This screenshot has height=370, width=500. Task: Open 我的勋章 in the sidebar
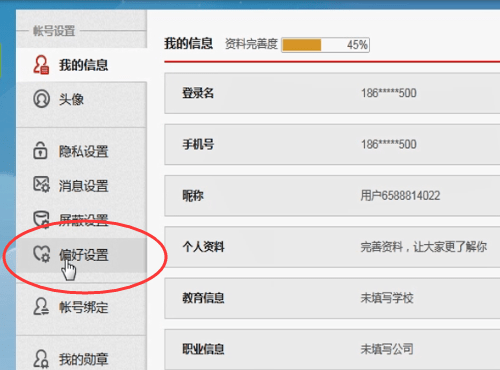point(82,359)
